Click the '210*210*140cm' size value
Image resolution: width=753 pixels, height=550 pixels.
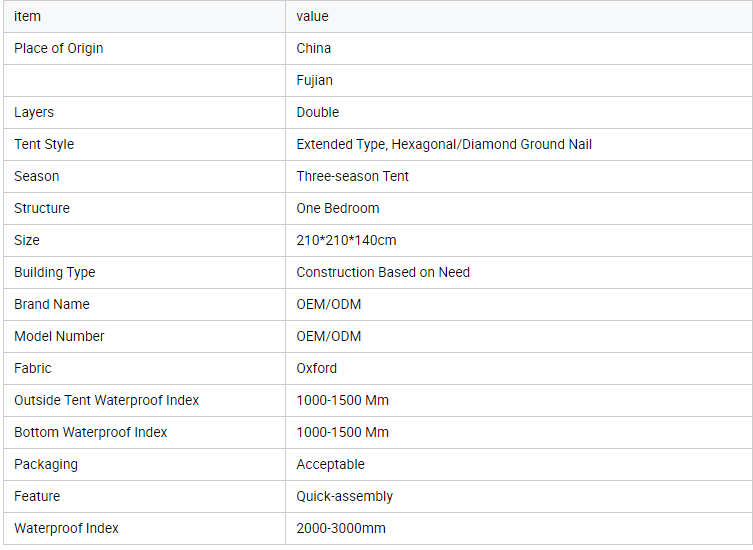(x=345, y=240)
